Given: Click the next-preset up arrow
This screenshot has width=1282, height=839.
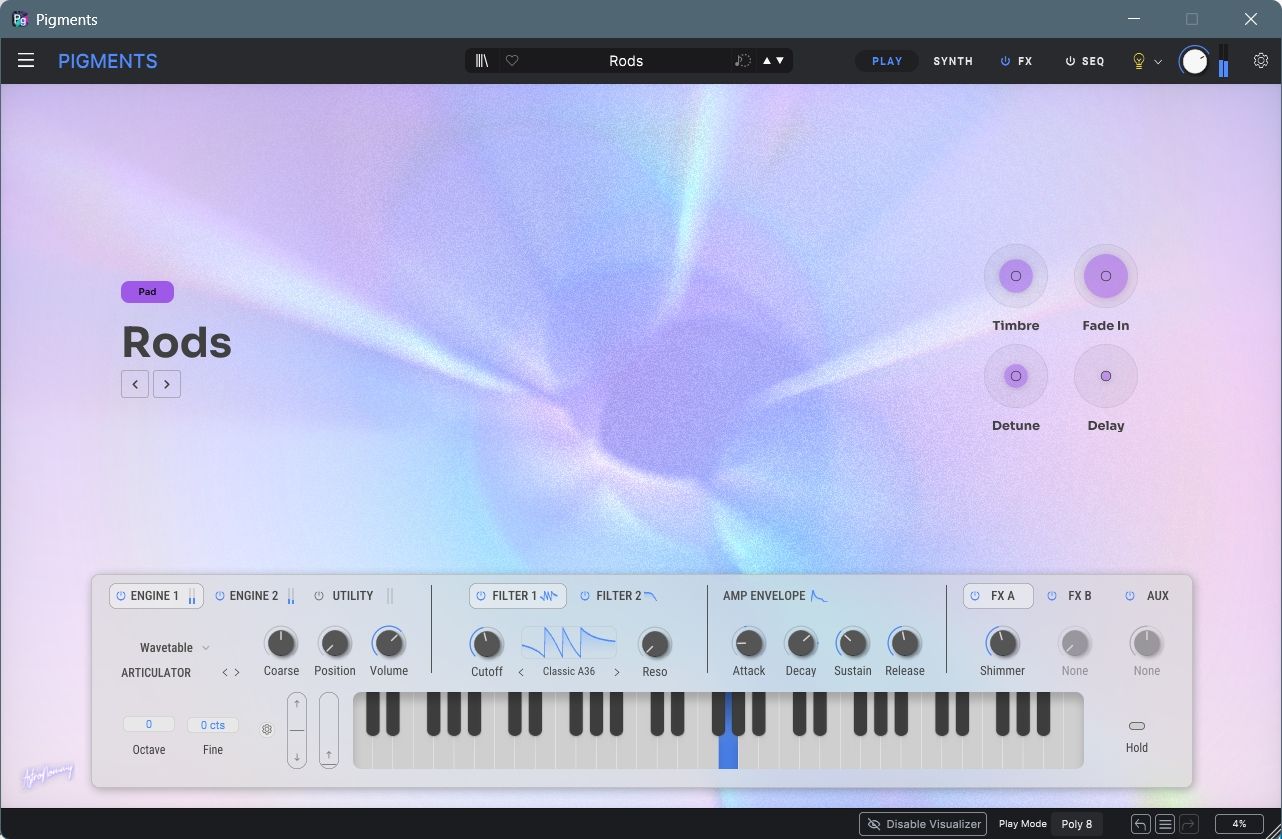Looking at the screenshot, I should tap(765, 60).
